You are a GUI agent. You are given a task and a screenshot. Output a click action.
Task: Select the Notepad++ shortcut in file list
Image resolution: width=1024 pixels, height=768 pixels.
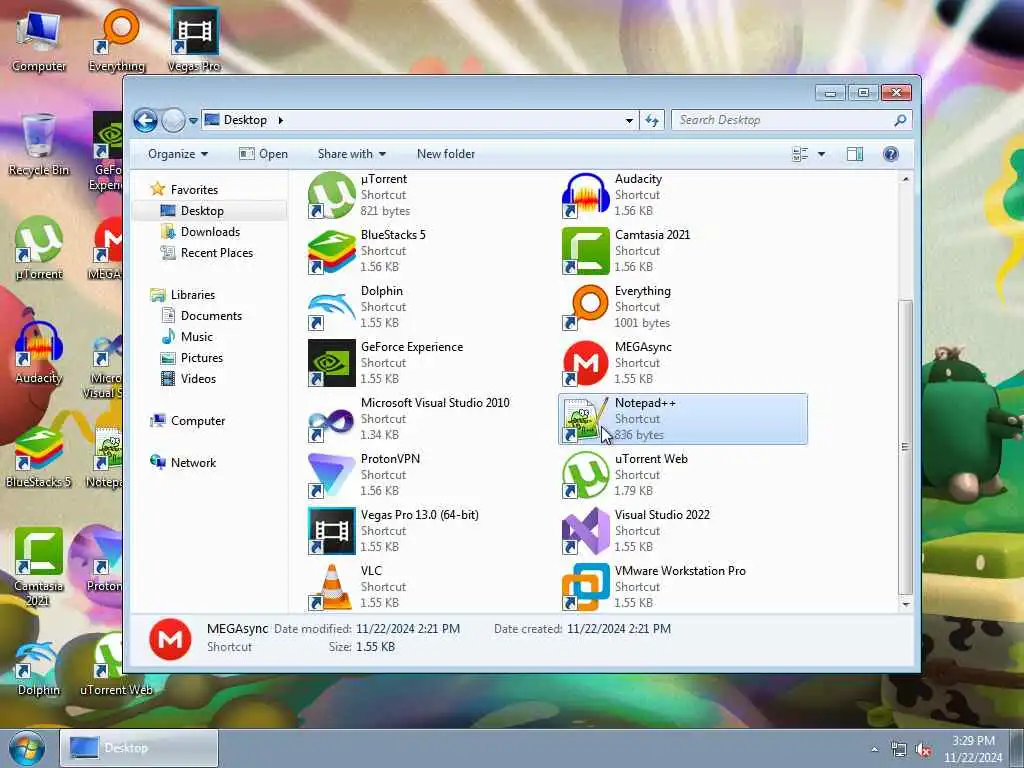(x=683, y=419)
